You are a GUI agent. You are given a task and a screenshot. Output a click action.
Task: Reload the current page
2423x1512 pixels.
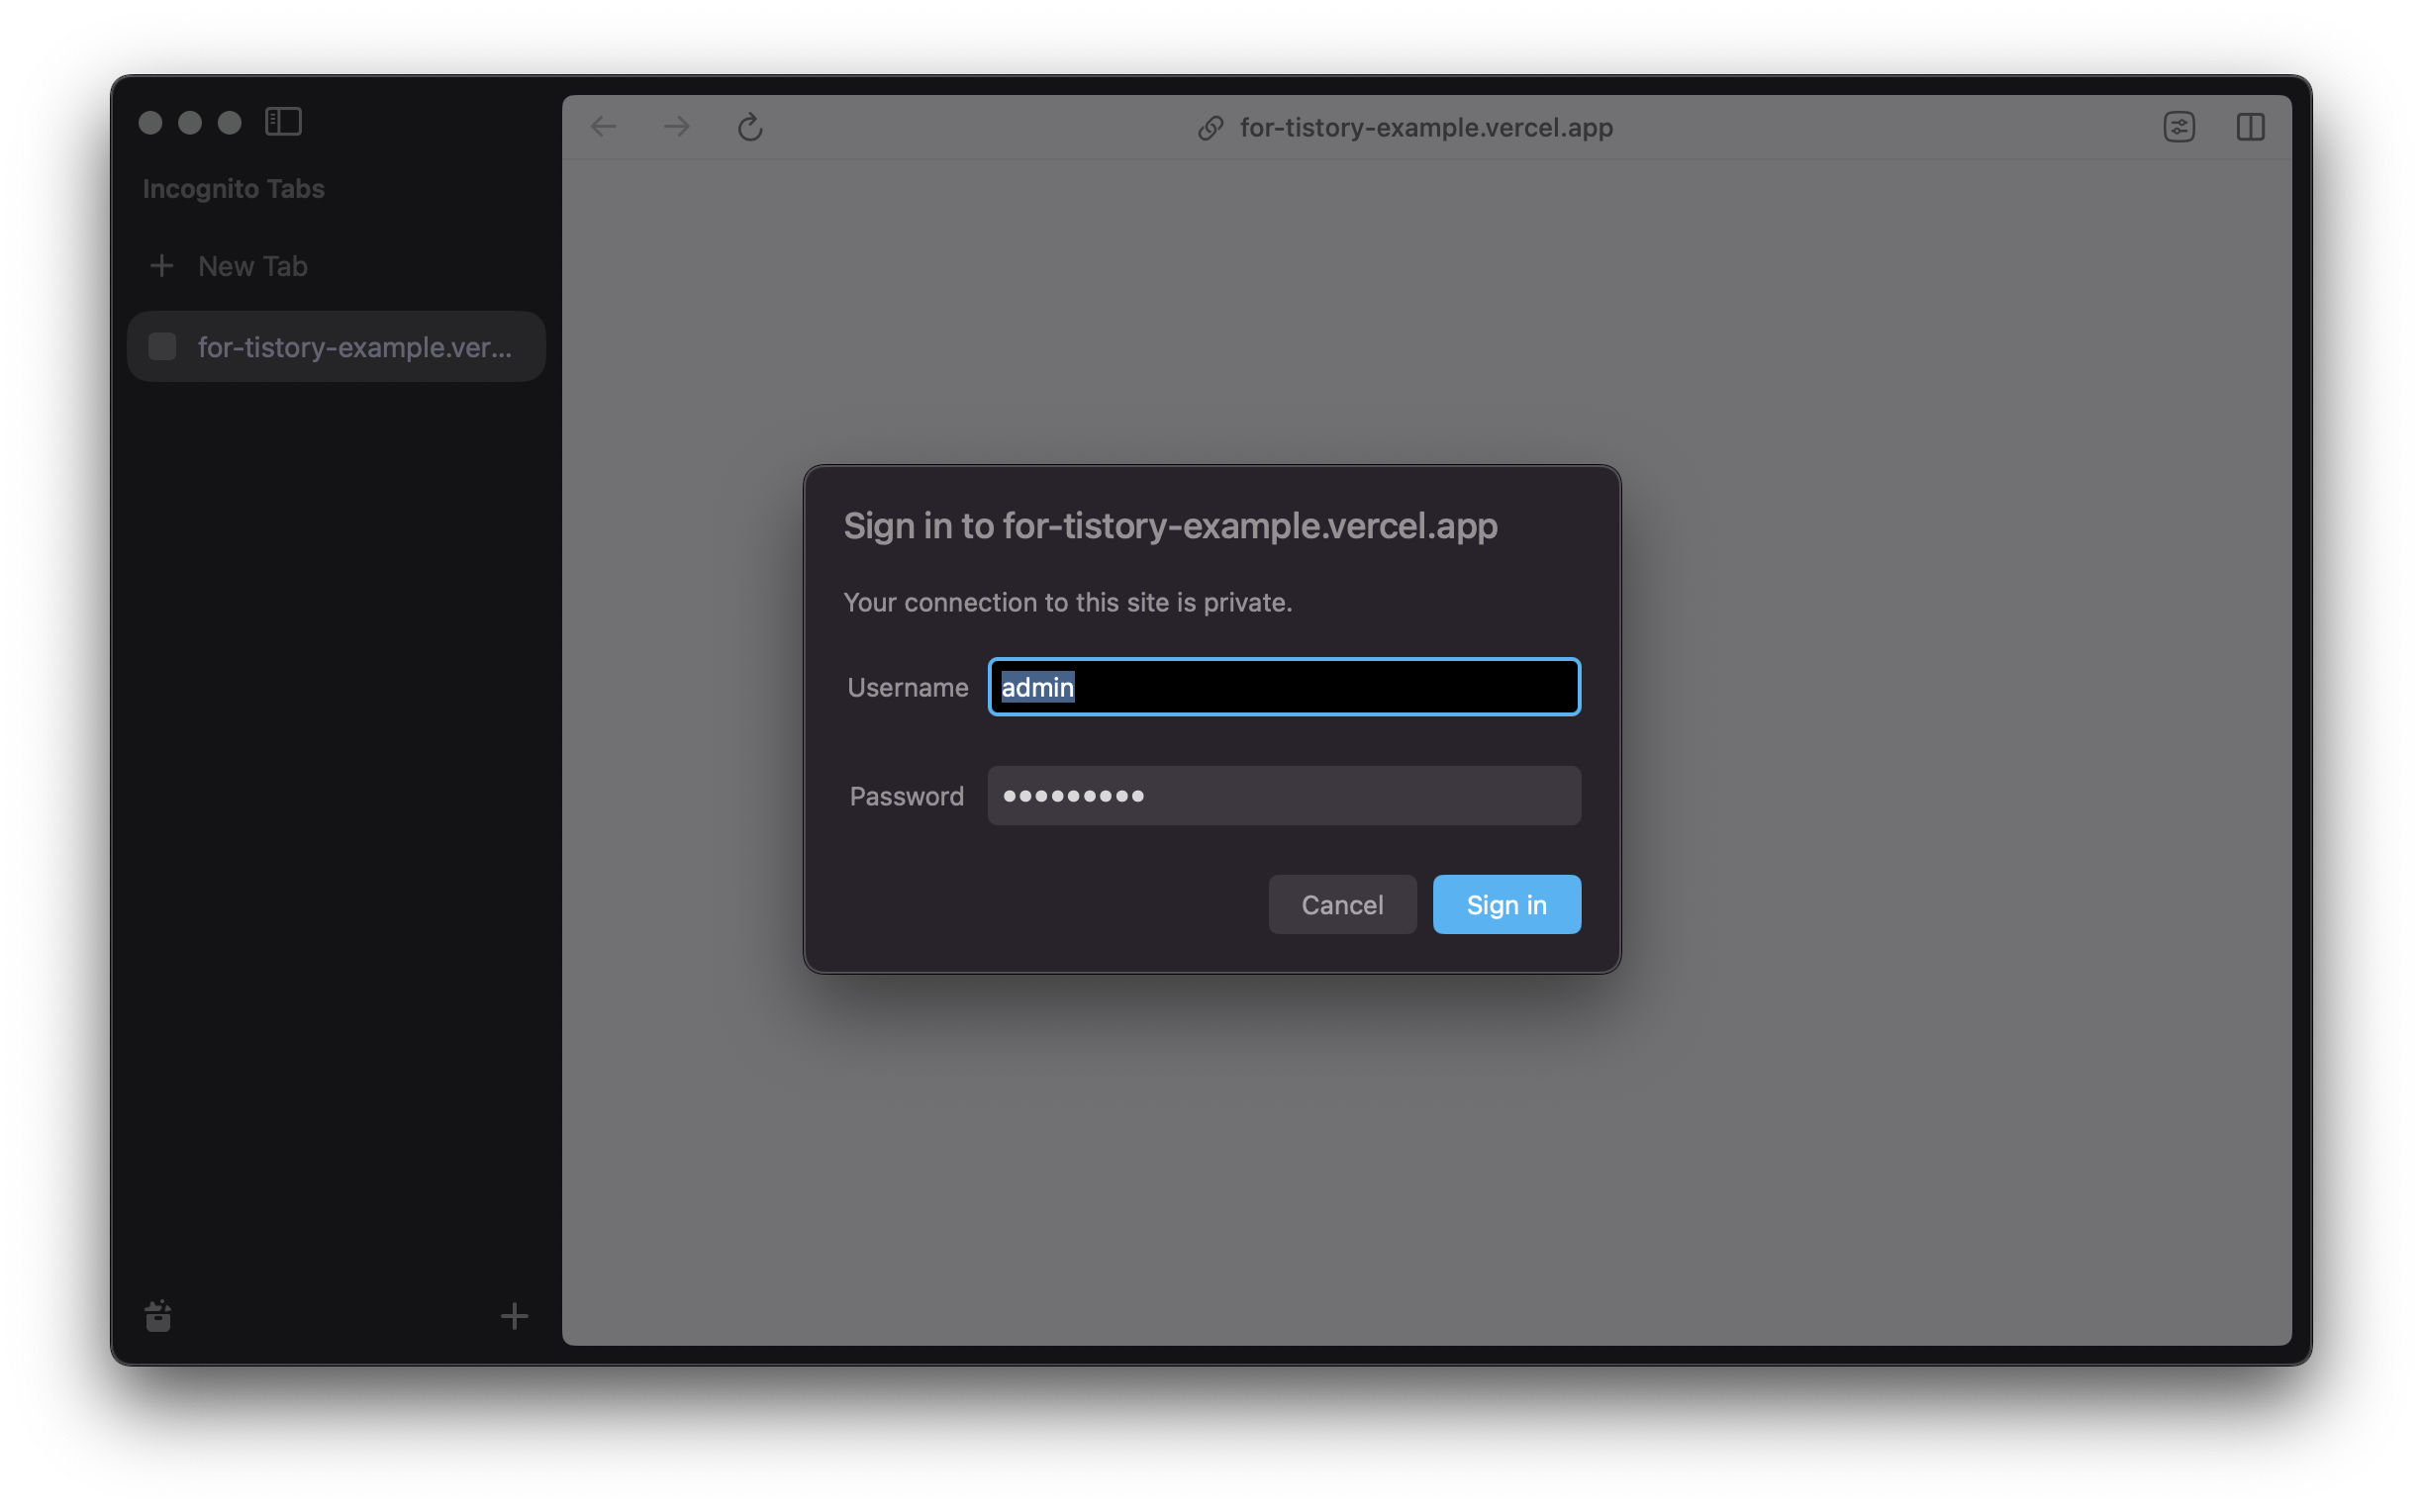[x=750, y=127]
